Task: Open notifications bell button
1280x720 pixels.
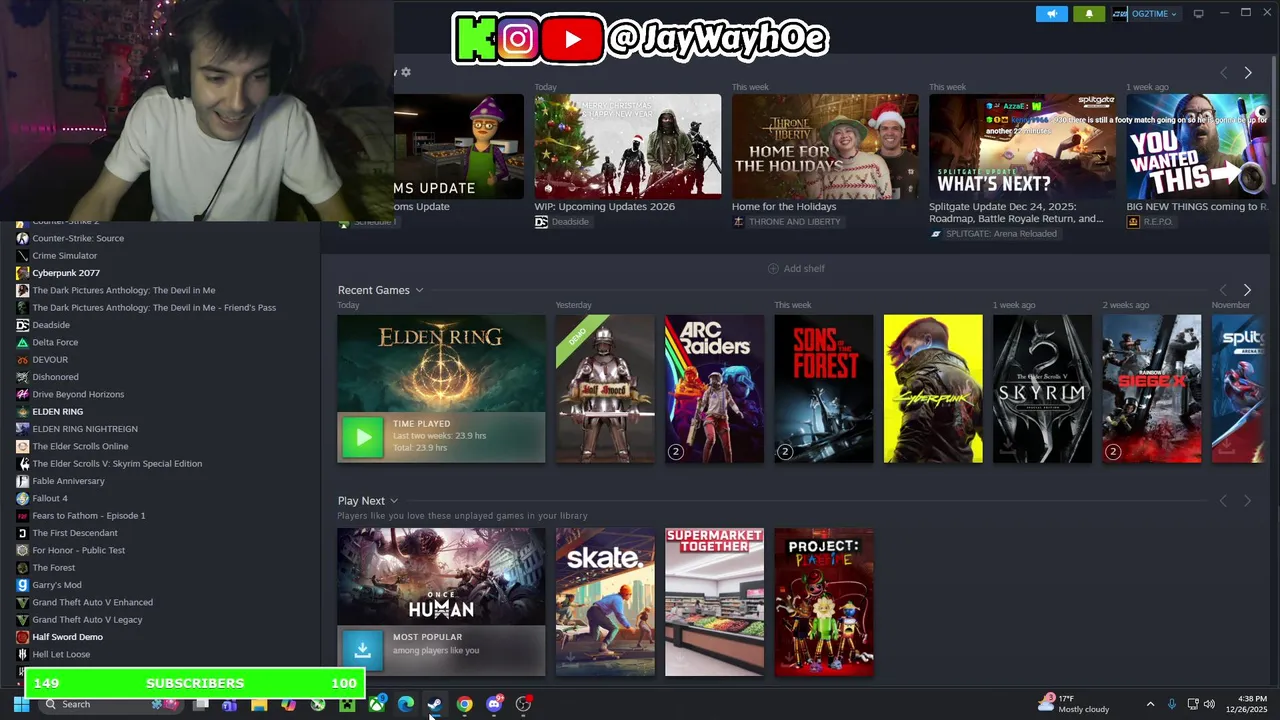Action: click(1089, 14)
